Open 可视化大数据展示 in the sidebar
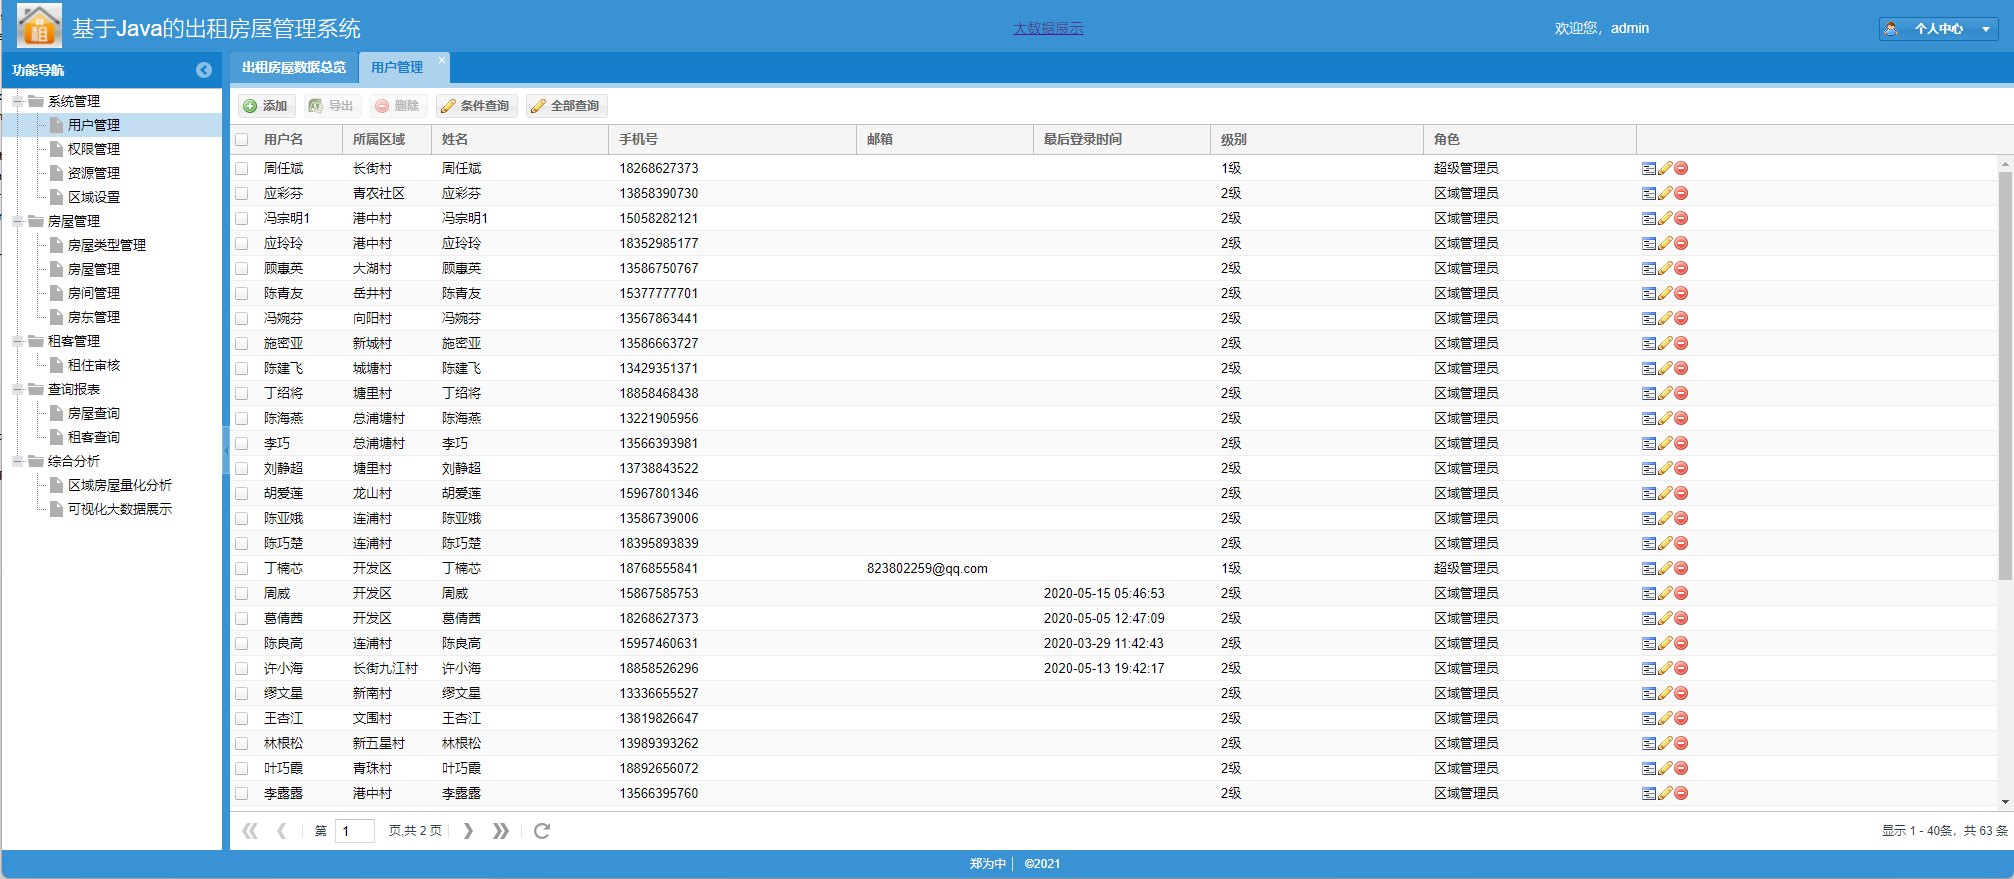This screenshot has height=879, width=2014. [120, 509]
